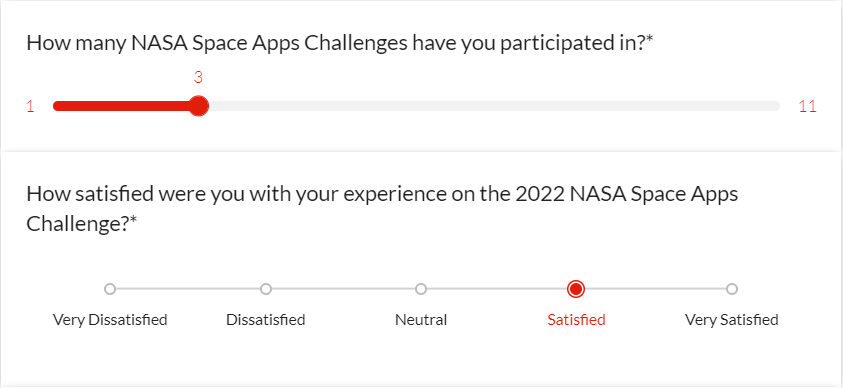Screen dimensions: 843x388
Task: Click the gray unfilled slider track
Action: click(x=494, y=106)
